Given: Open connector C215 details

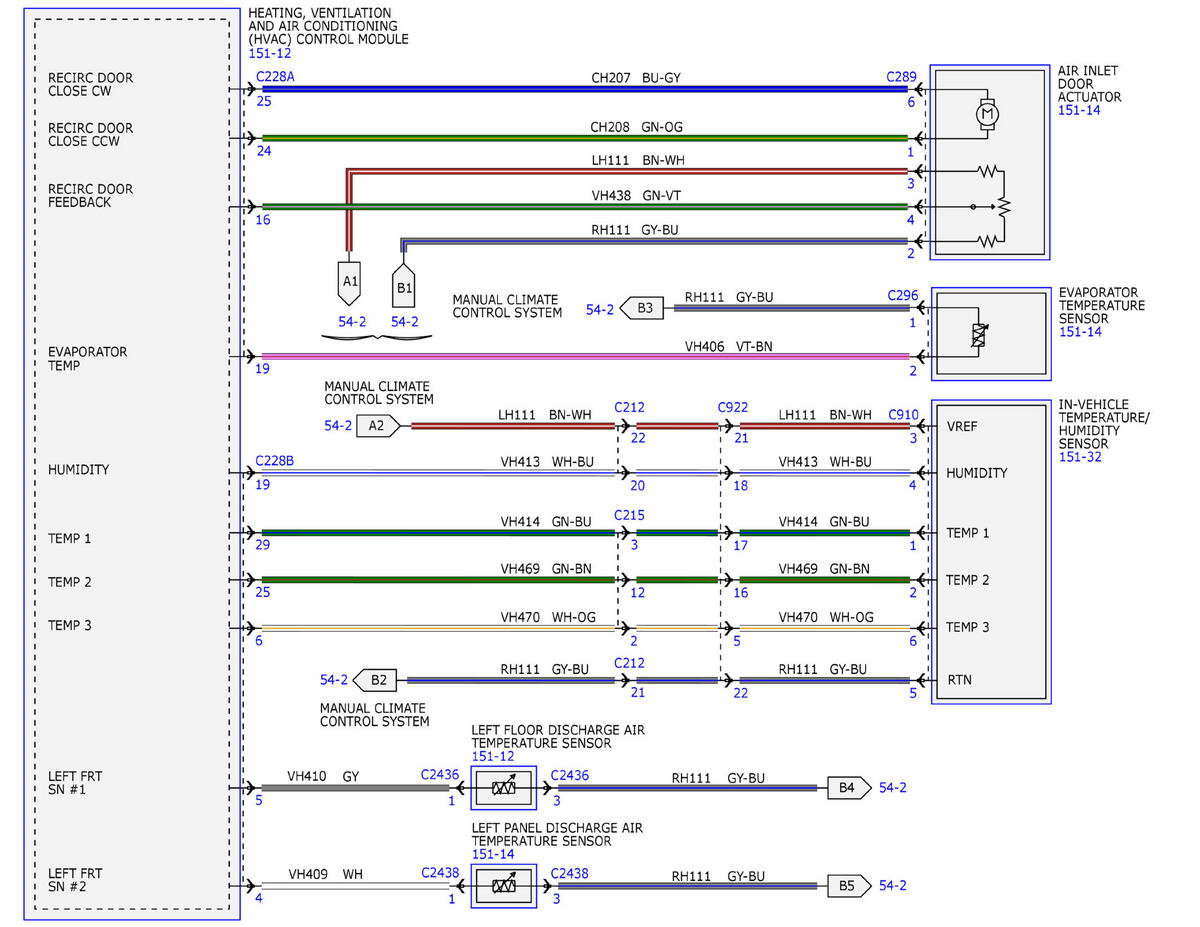Looking at the screenshot, I should point(630,515).
